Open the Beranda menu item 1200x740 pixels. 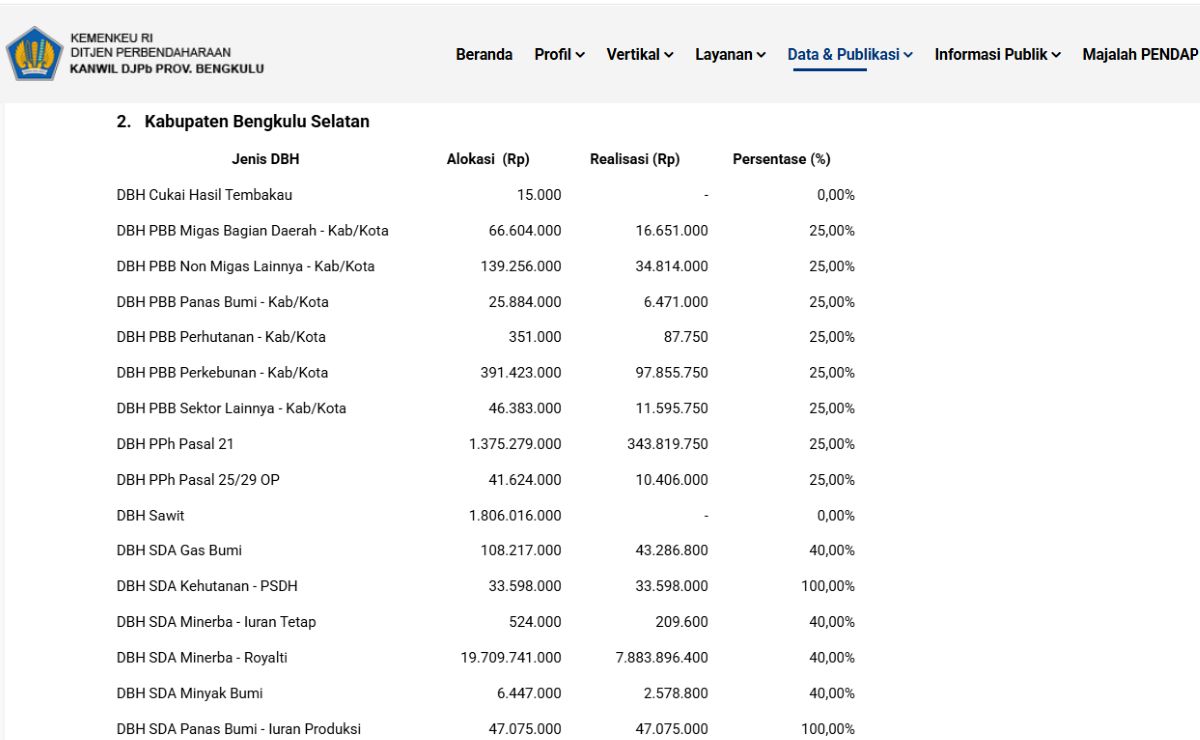(x=484, y=55)
